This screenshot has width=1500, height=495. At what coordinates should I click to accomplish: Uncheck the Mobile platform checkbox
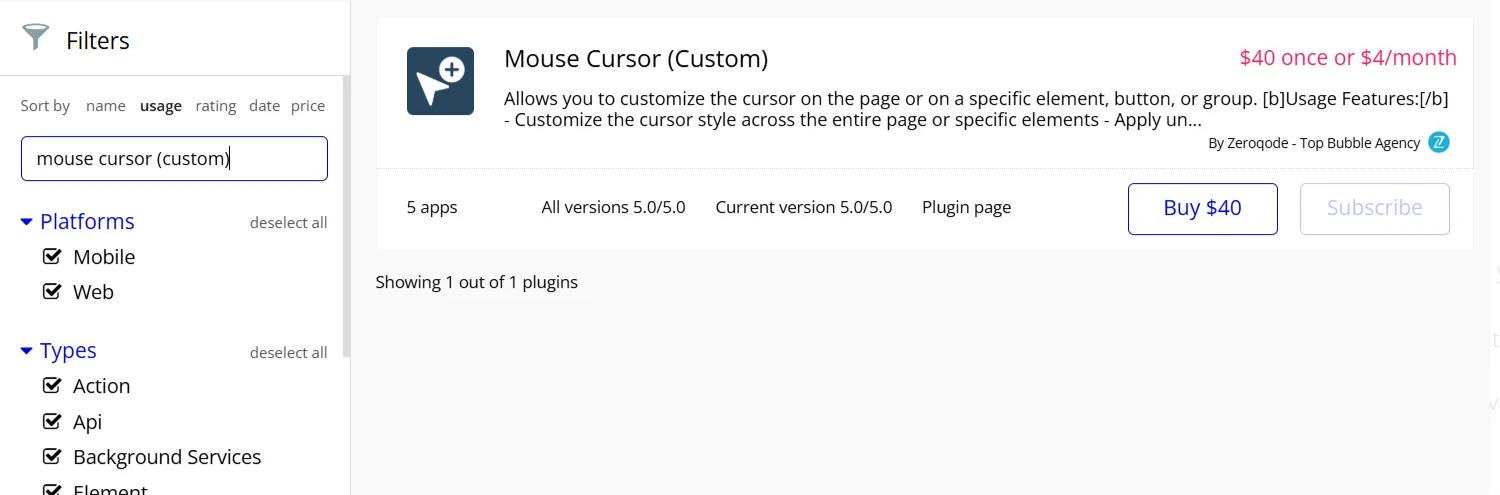coord(53,257)
